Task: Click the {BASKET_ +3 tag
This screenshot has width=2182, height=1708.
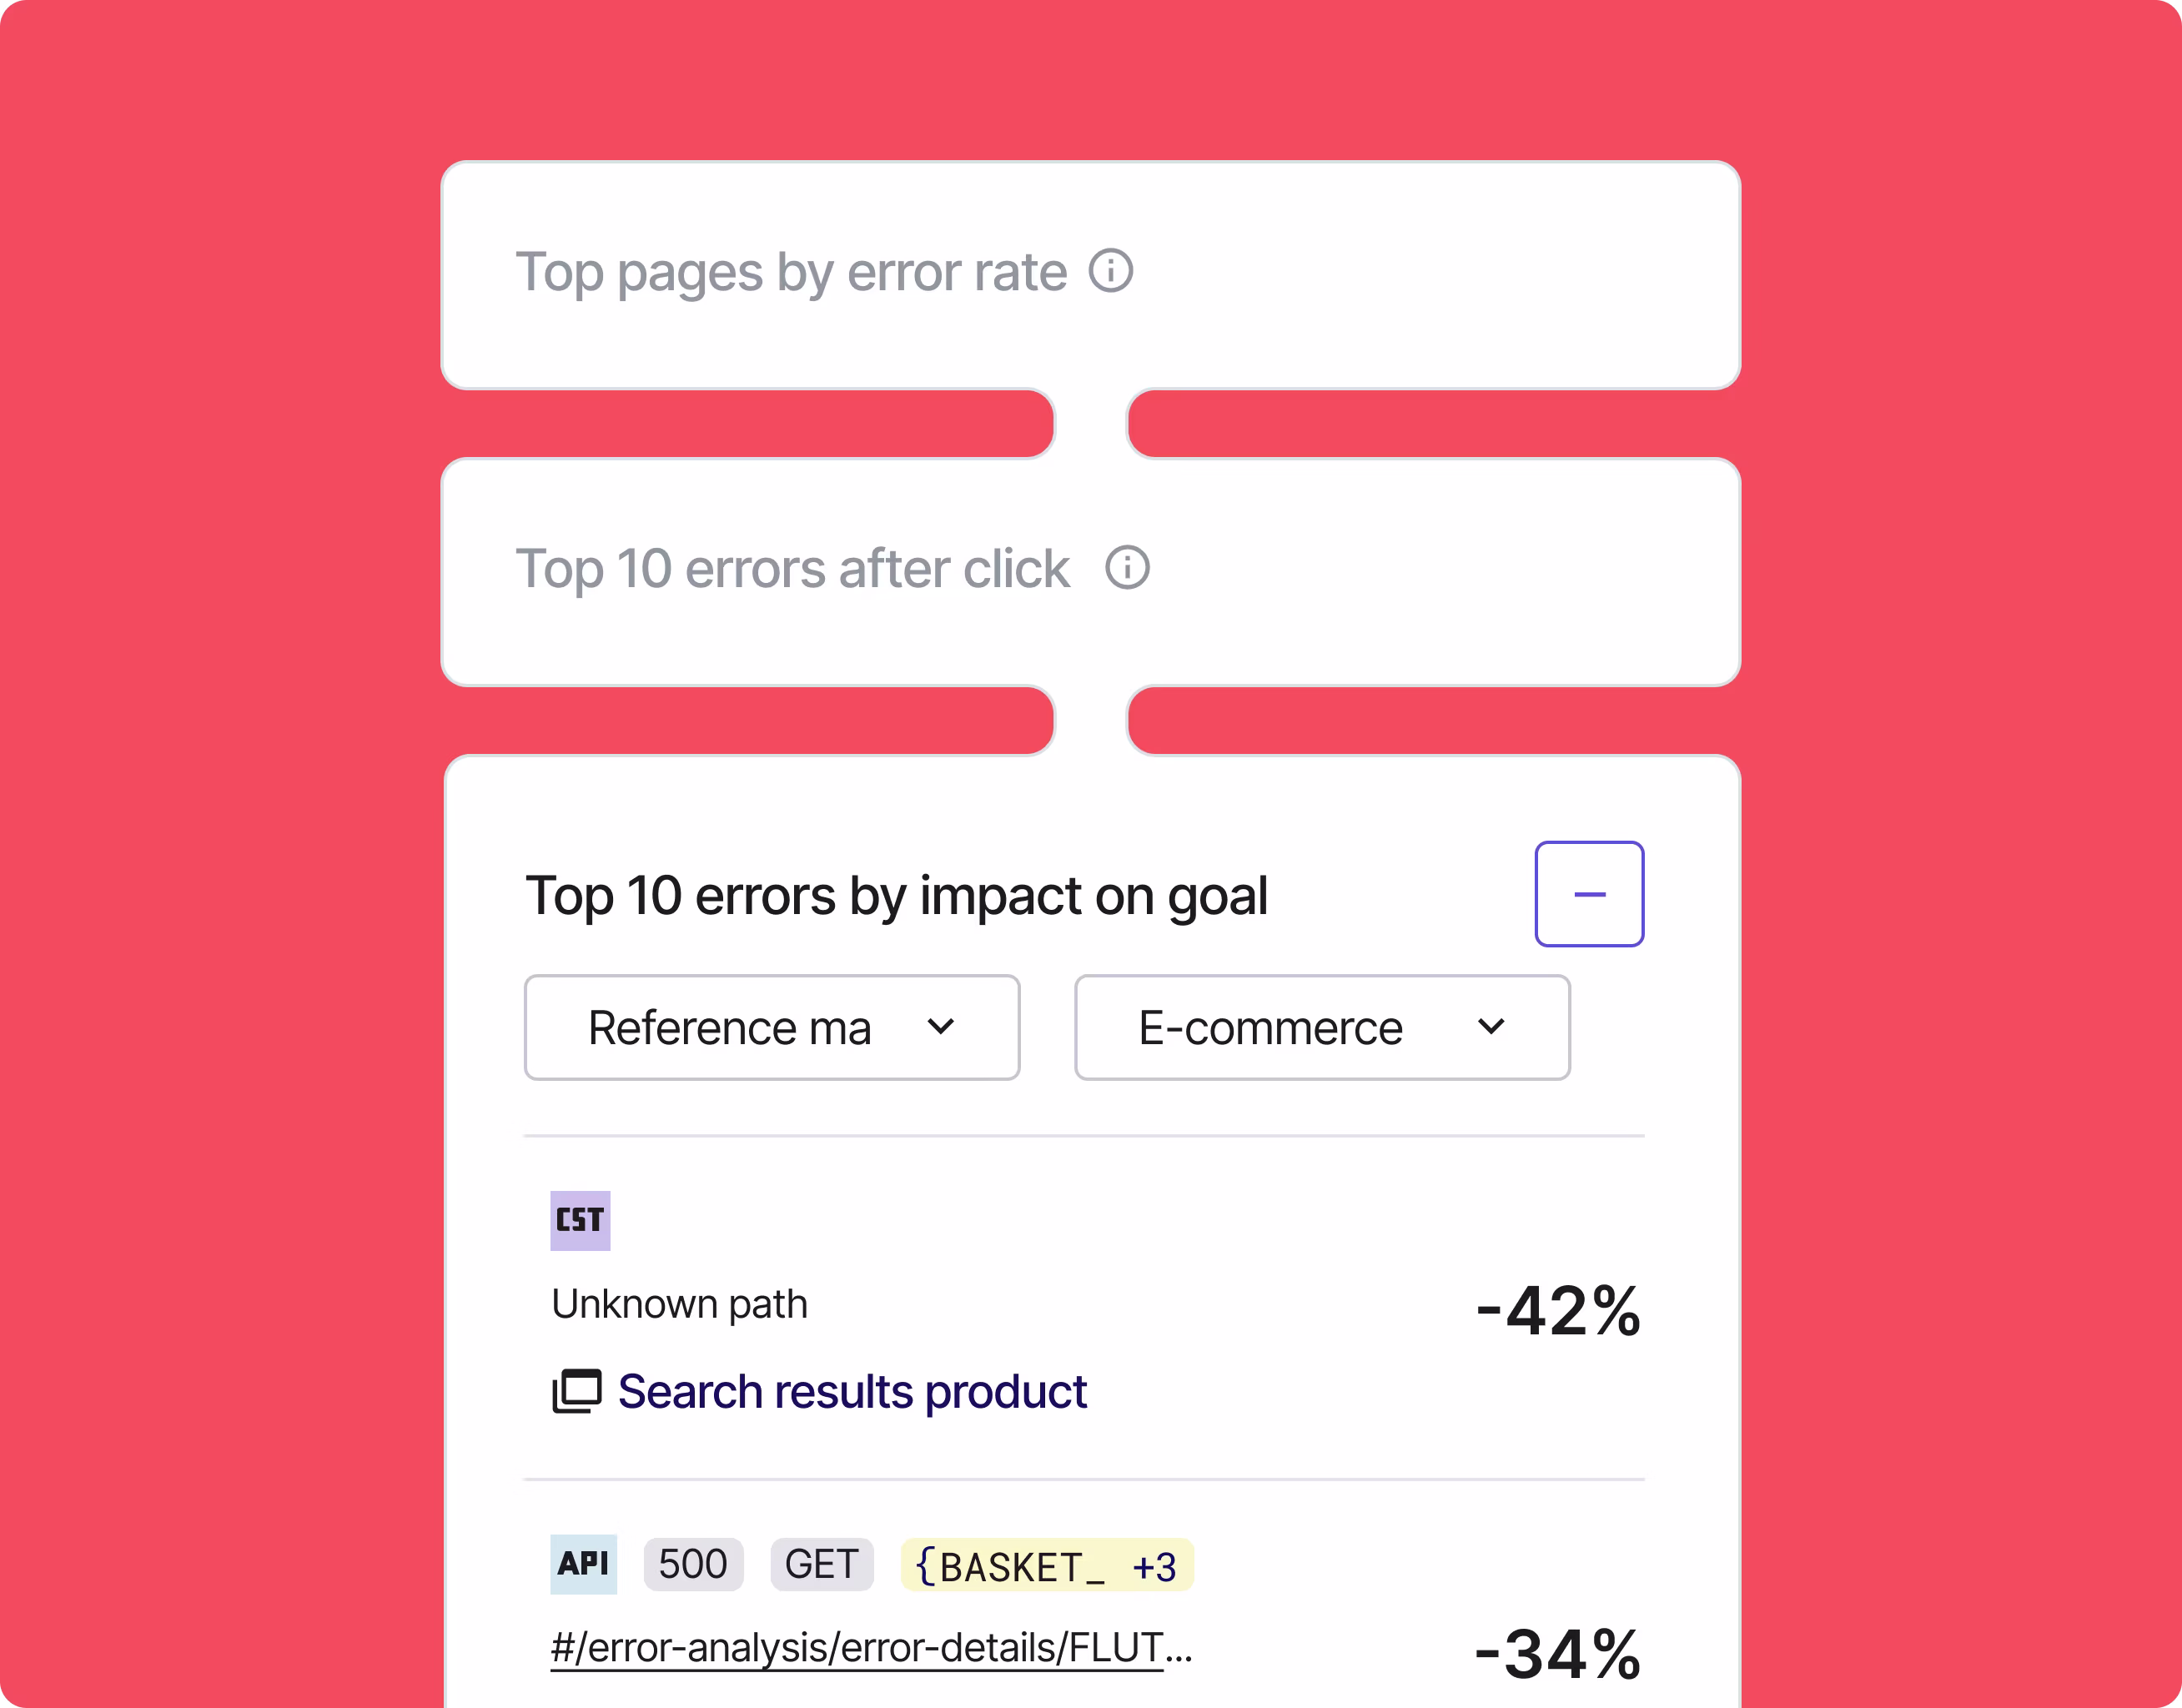Action: pos(1047,1564)
